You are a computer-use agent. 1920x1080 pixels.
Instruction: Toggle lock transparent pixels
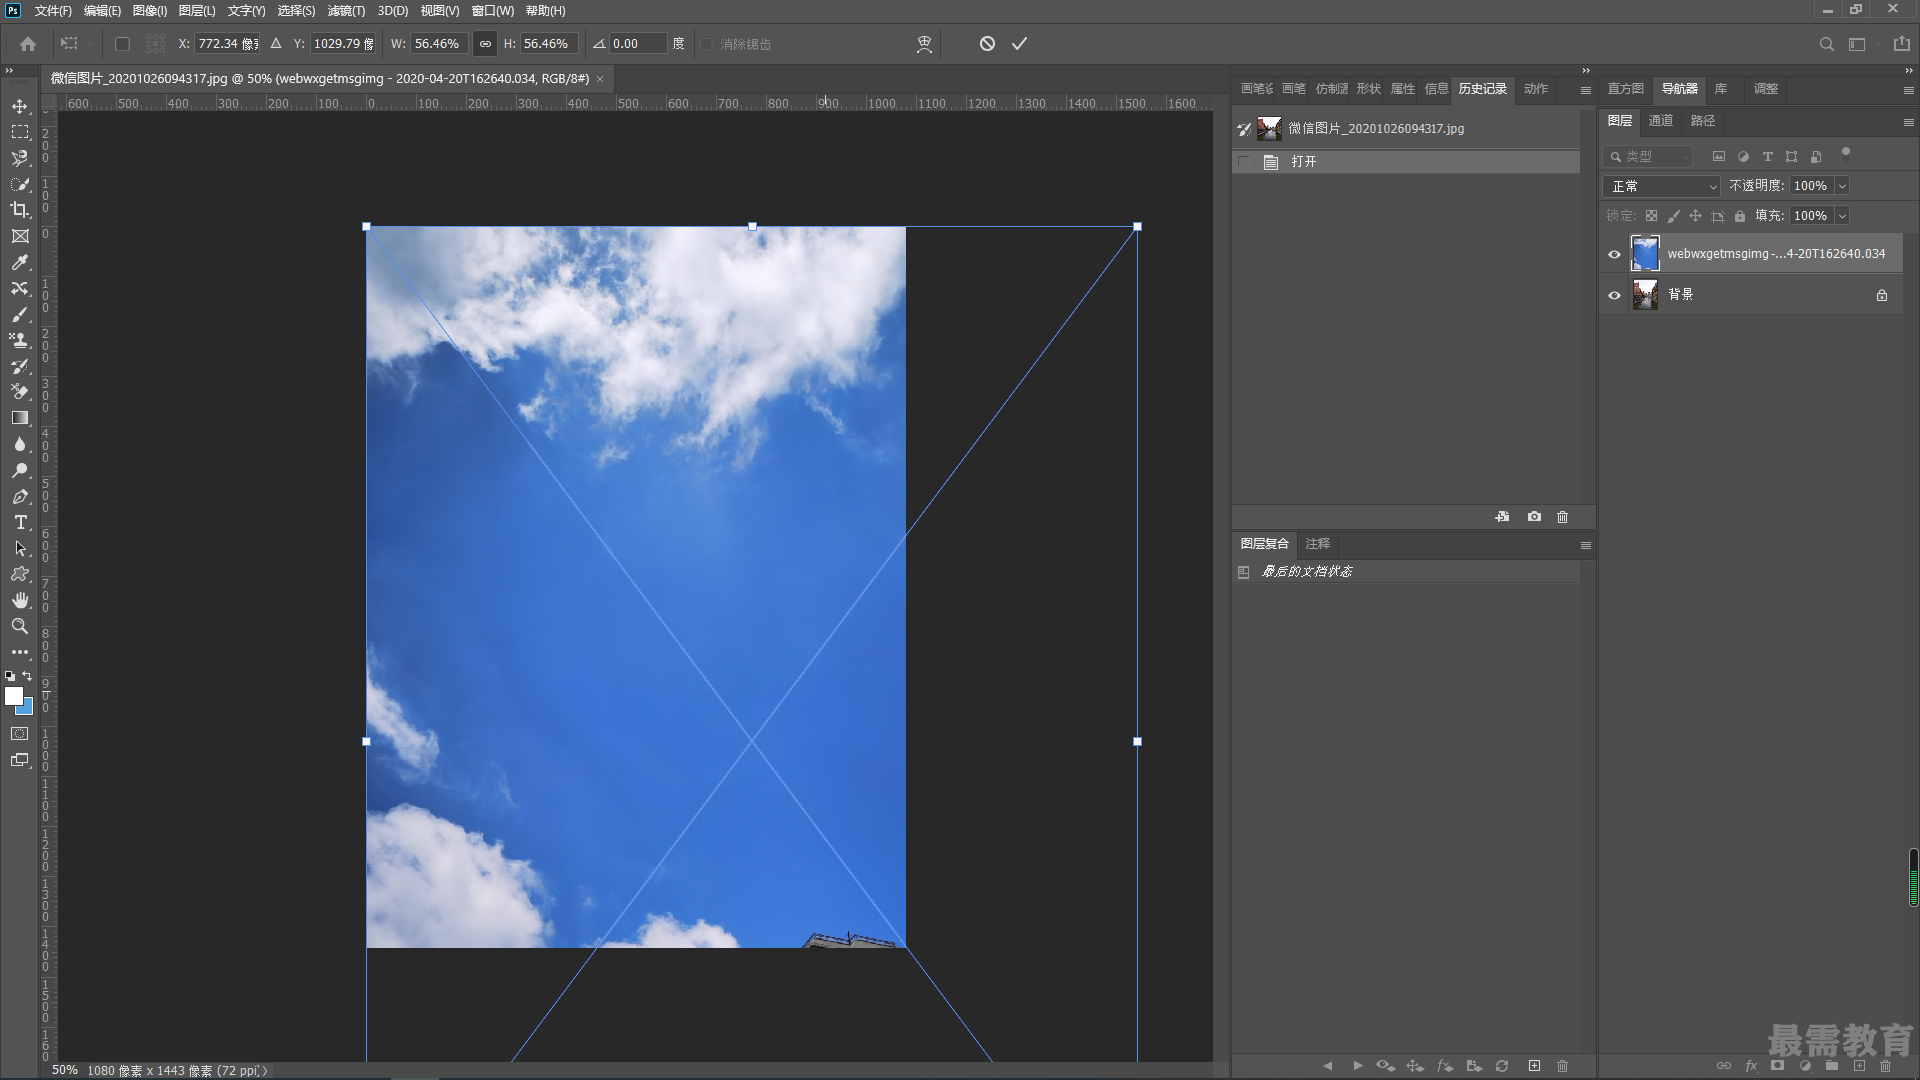pyautogui.click(x=1651, y=216)
